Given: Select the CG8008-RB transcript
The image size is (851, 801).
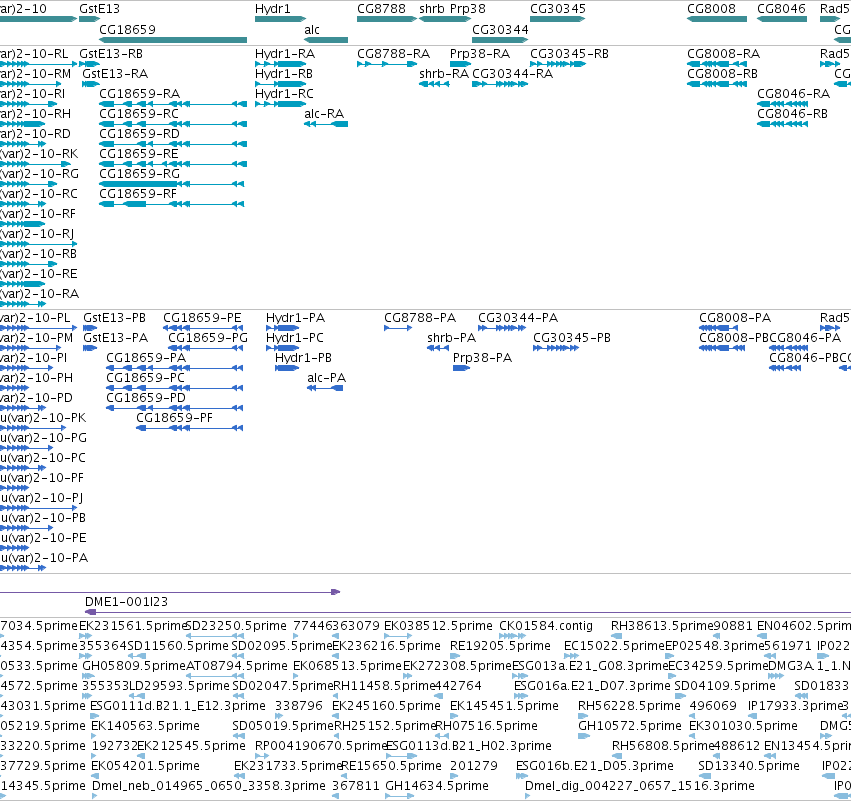Looking at the screenshot, I should click(722, 74).
